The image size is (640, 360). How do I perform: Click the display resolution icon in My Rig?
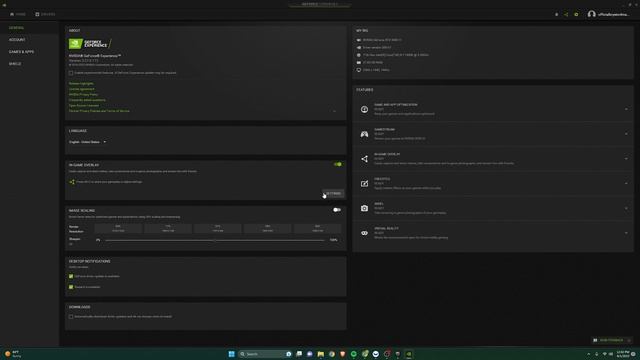pos(359,70)
